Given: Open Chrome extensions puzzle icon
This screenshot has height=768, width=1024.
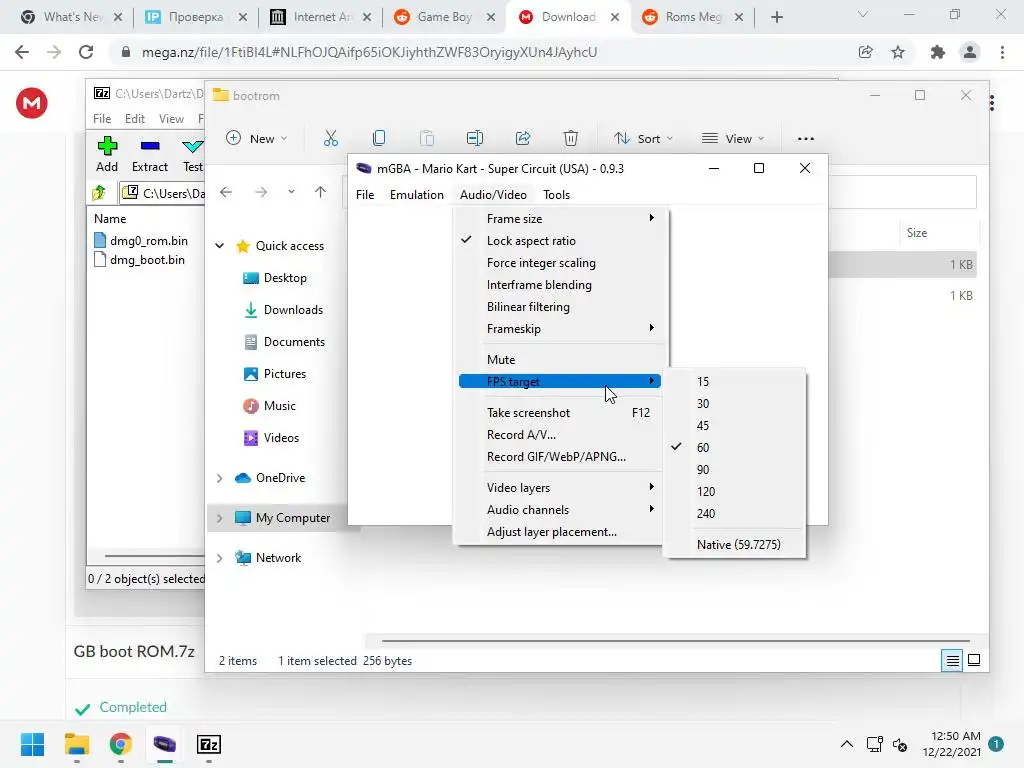Looking at the screenshot, I should tap(938, 52).
